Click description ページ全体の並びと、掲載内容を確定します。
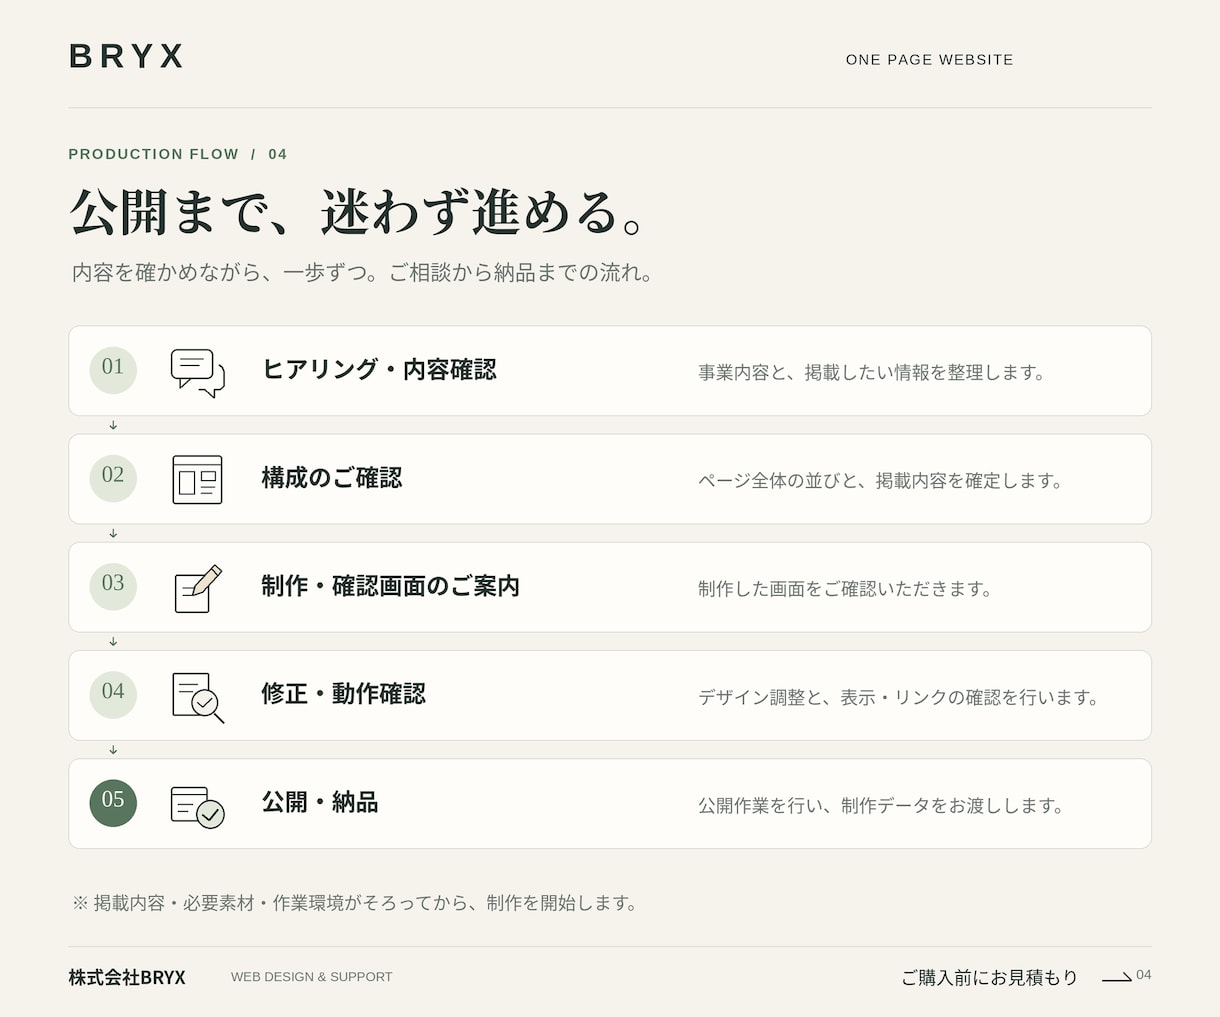The width and height of the screenshot is (1220, 1017). [x=882, y=481]
